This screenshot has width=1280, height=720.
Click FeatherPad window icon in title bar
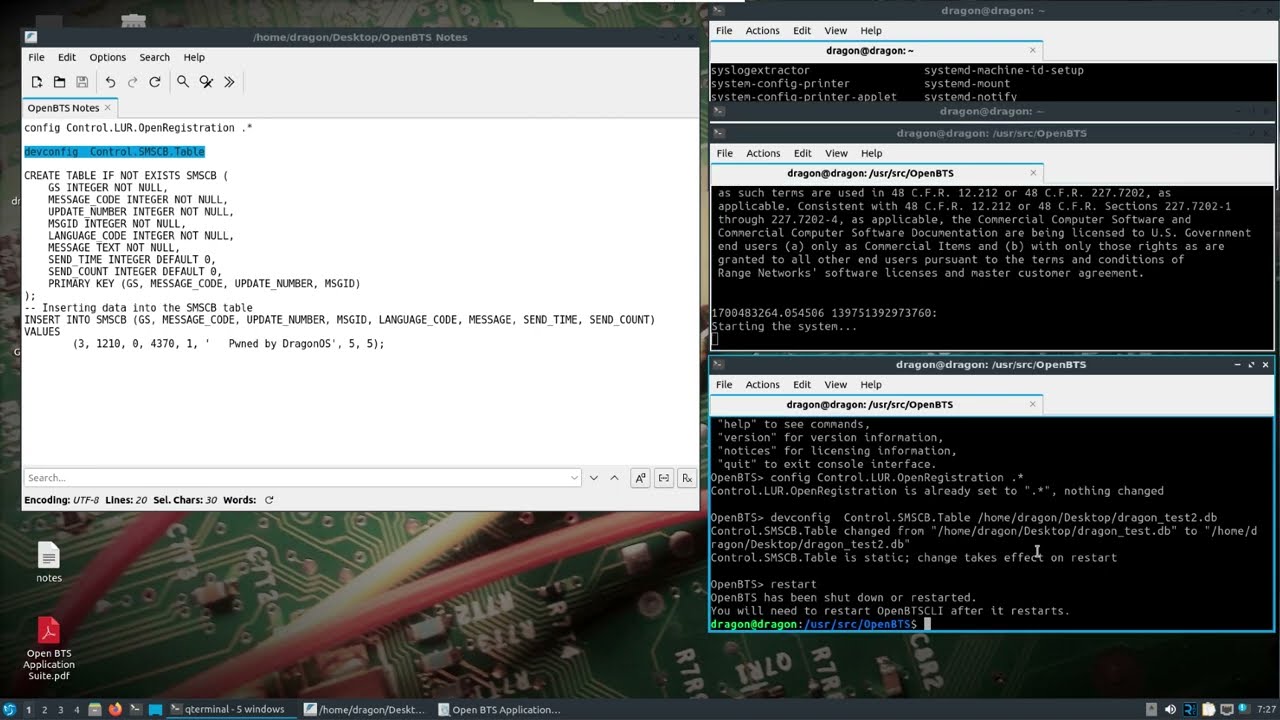click(x=31, y=37)
